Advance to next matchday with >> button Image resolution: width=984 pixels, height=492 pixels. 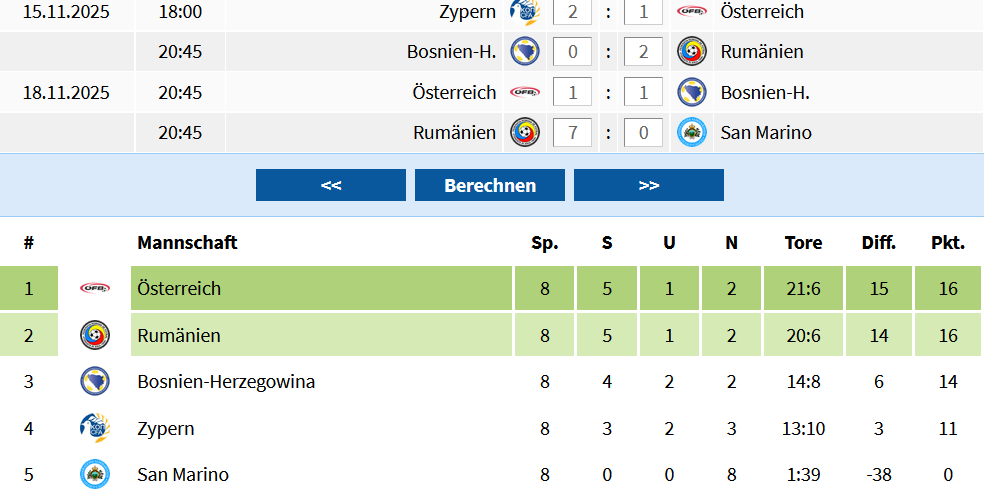click(648, 185)
